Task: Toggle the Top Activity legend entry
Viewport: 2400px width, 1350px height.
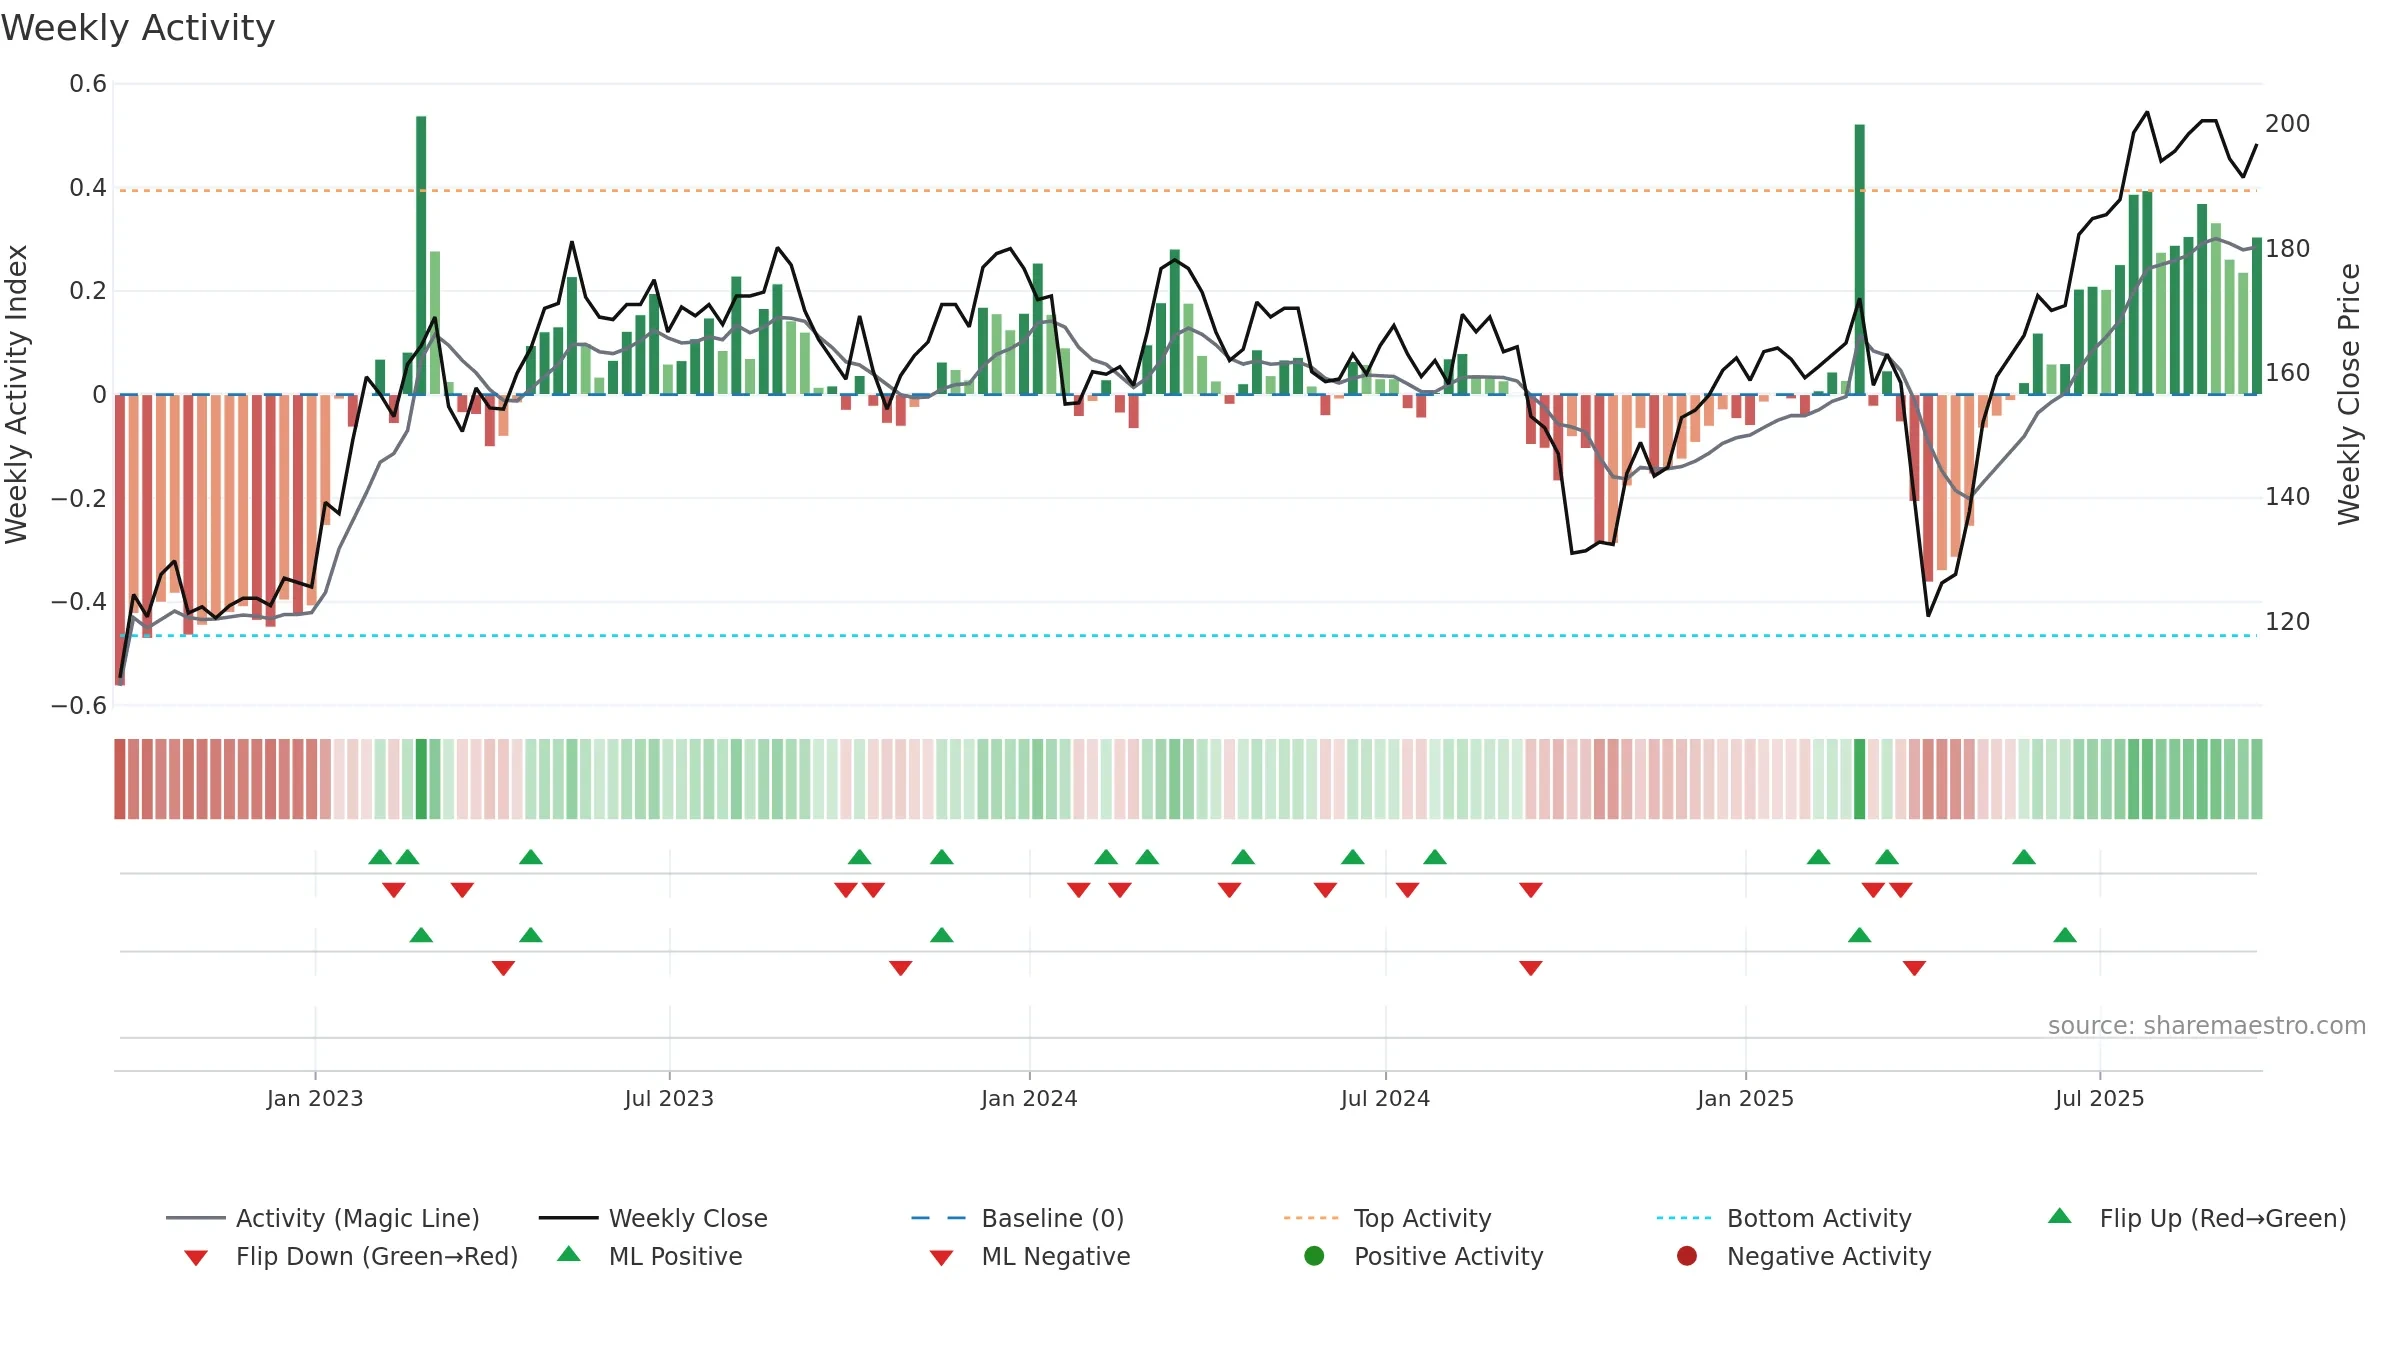Action: tap(1387, 1218)
